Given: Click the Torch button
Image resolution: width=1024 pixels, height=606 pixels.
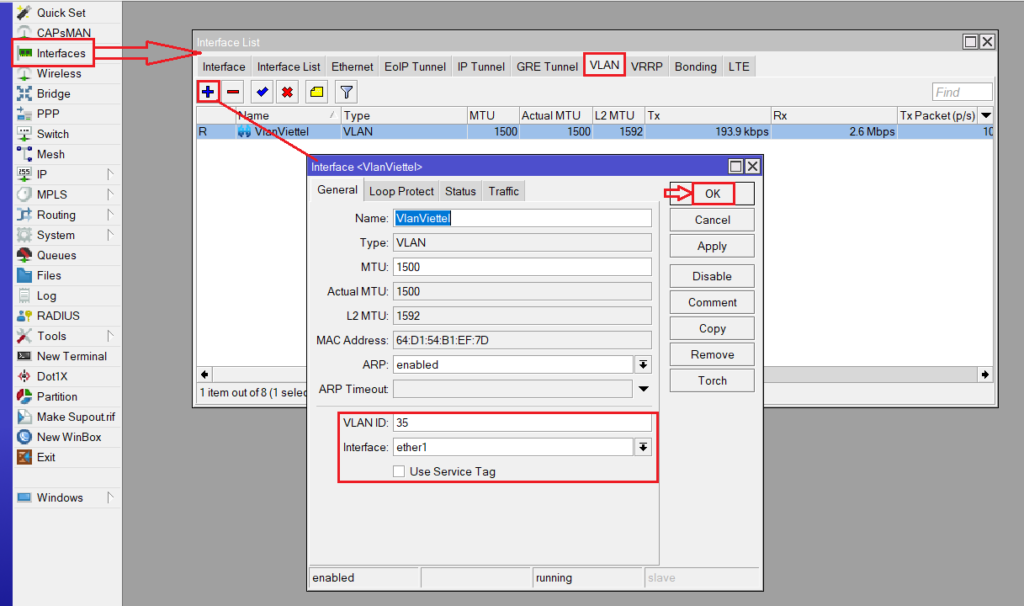Looking at the screenshot, I should (x=712, y=381).
